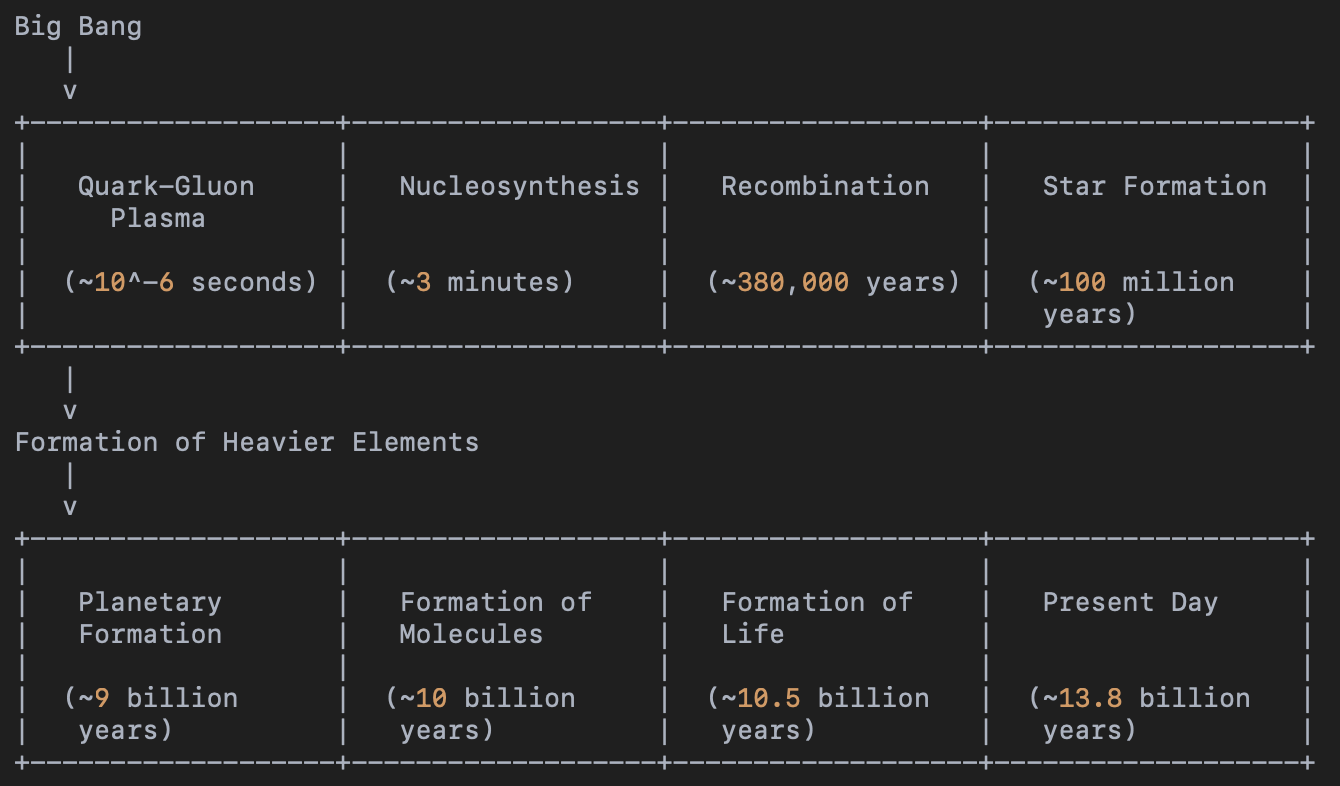
Task: Click the ~100 million years timestamp
Action: [x=1131, y=297]
